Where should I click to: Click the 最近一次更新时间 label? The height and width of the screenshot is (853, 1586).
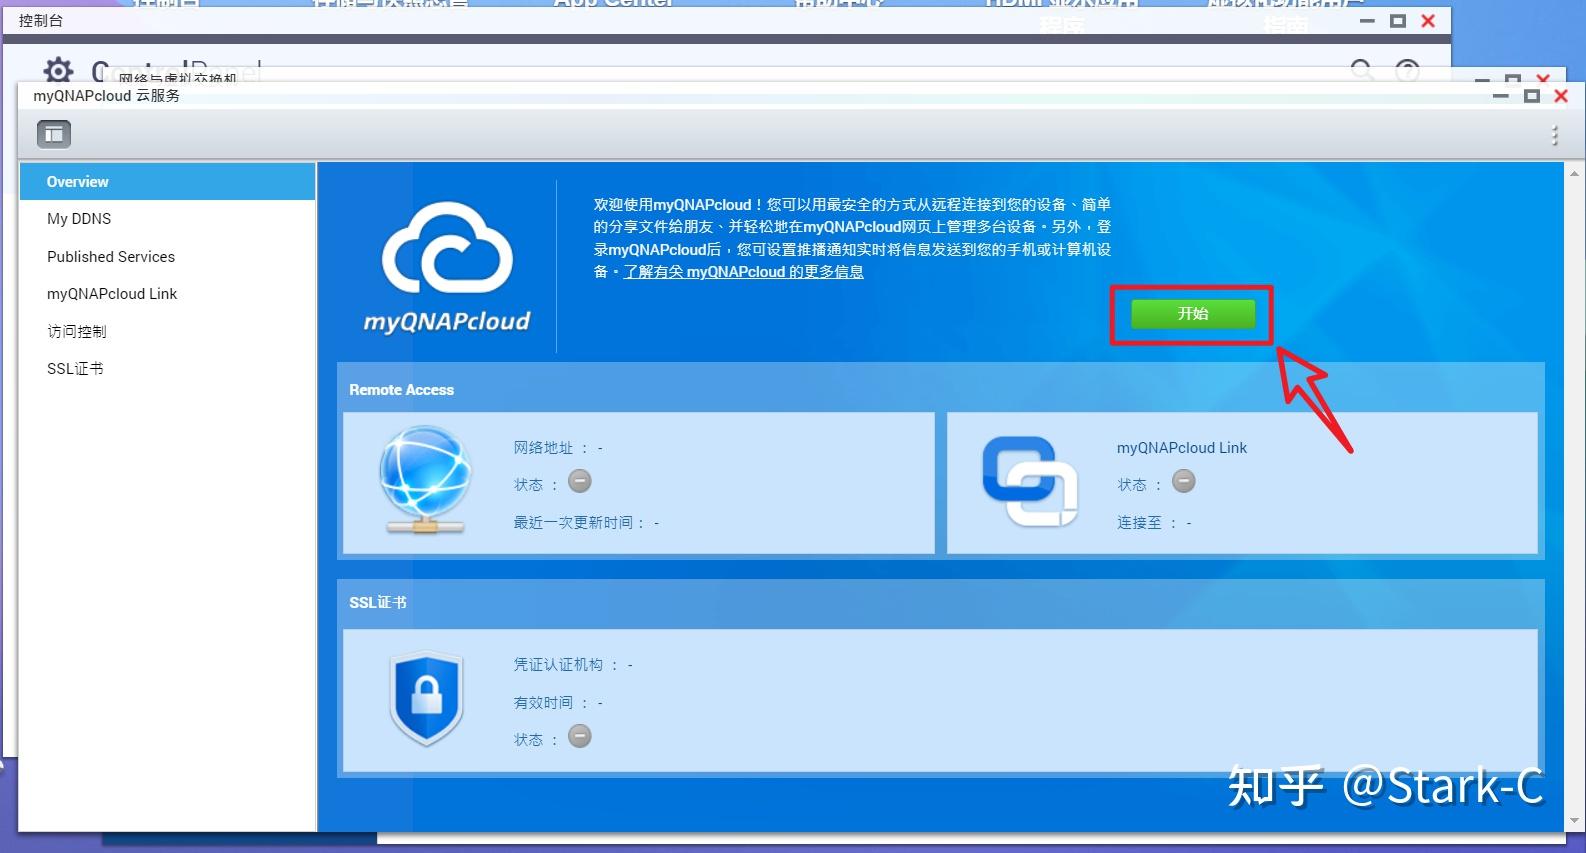tap(573, 522)
